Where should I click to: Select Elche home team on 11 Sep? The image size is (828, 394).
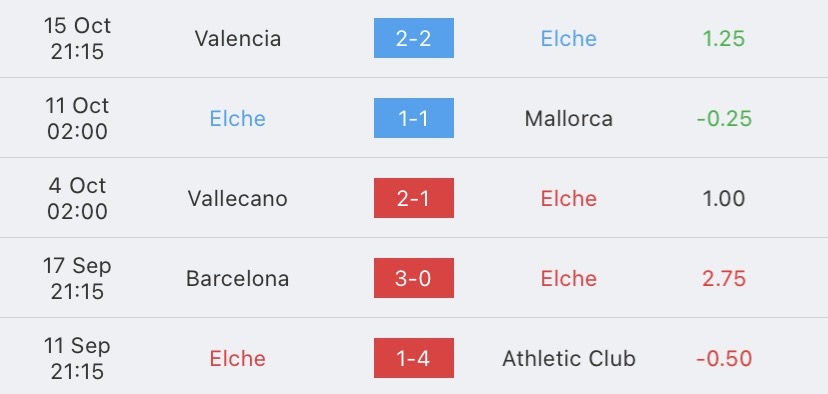tap(238, 359)
